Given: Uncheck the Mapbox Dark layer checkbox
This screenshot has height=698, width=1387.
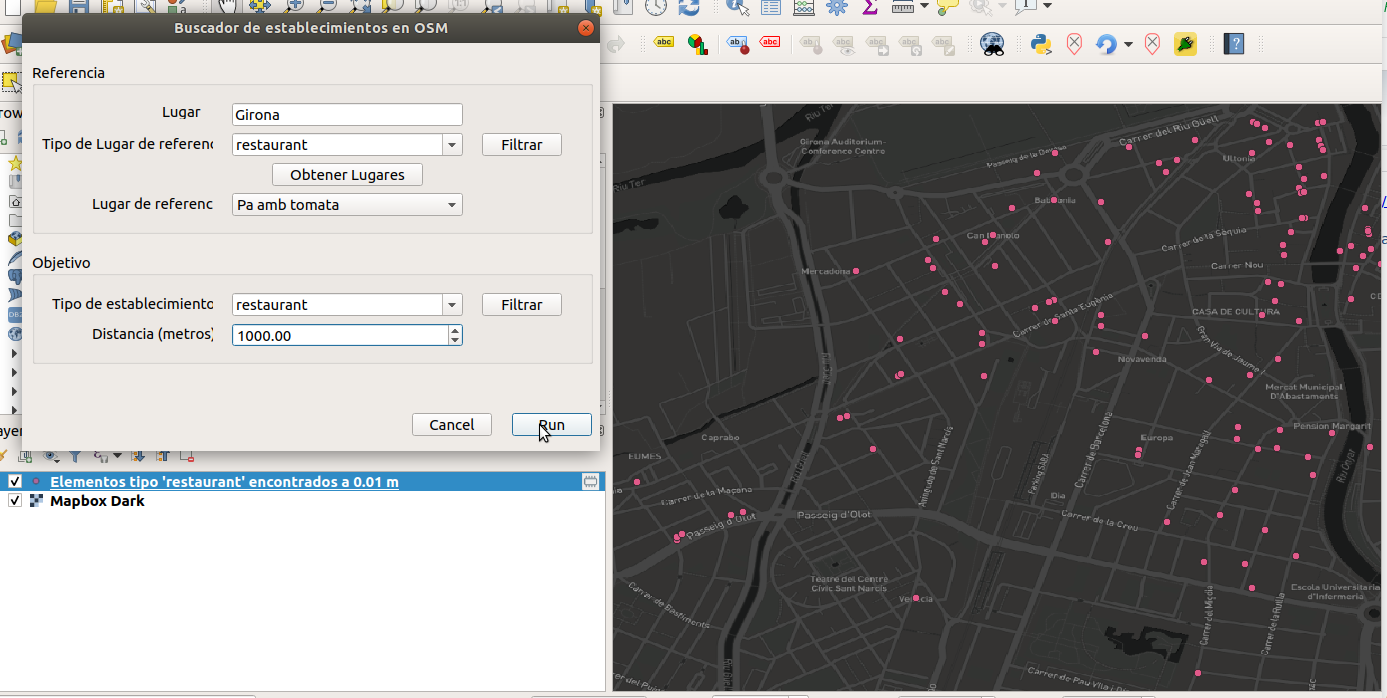Looking at the screenshot, I should pyautogui.click(x=15, y=501).
